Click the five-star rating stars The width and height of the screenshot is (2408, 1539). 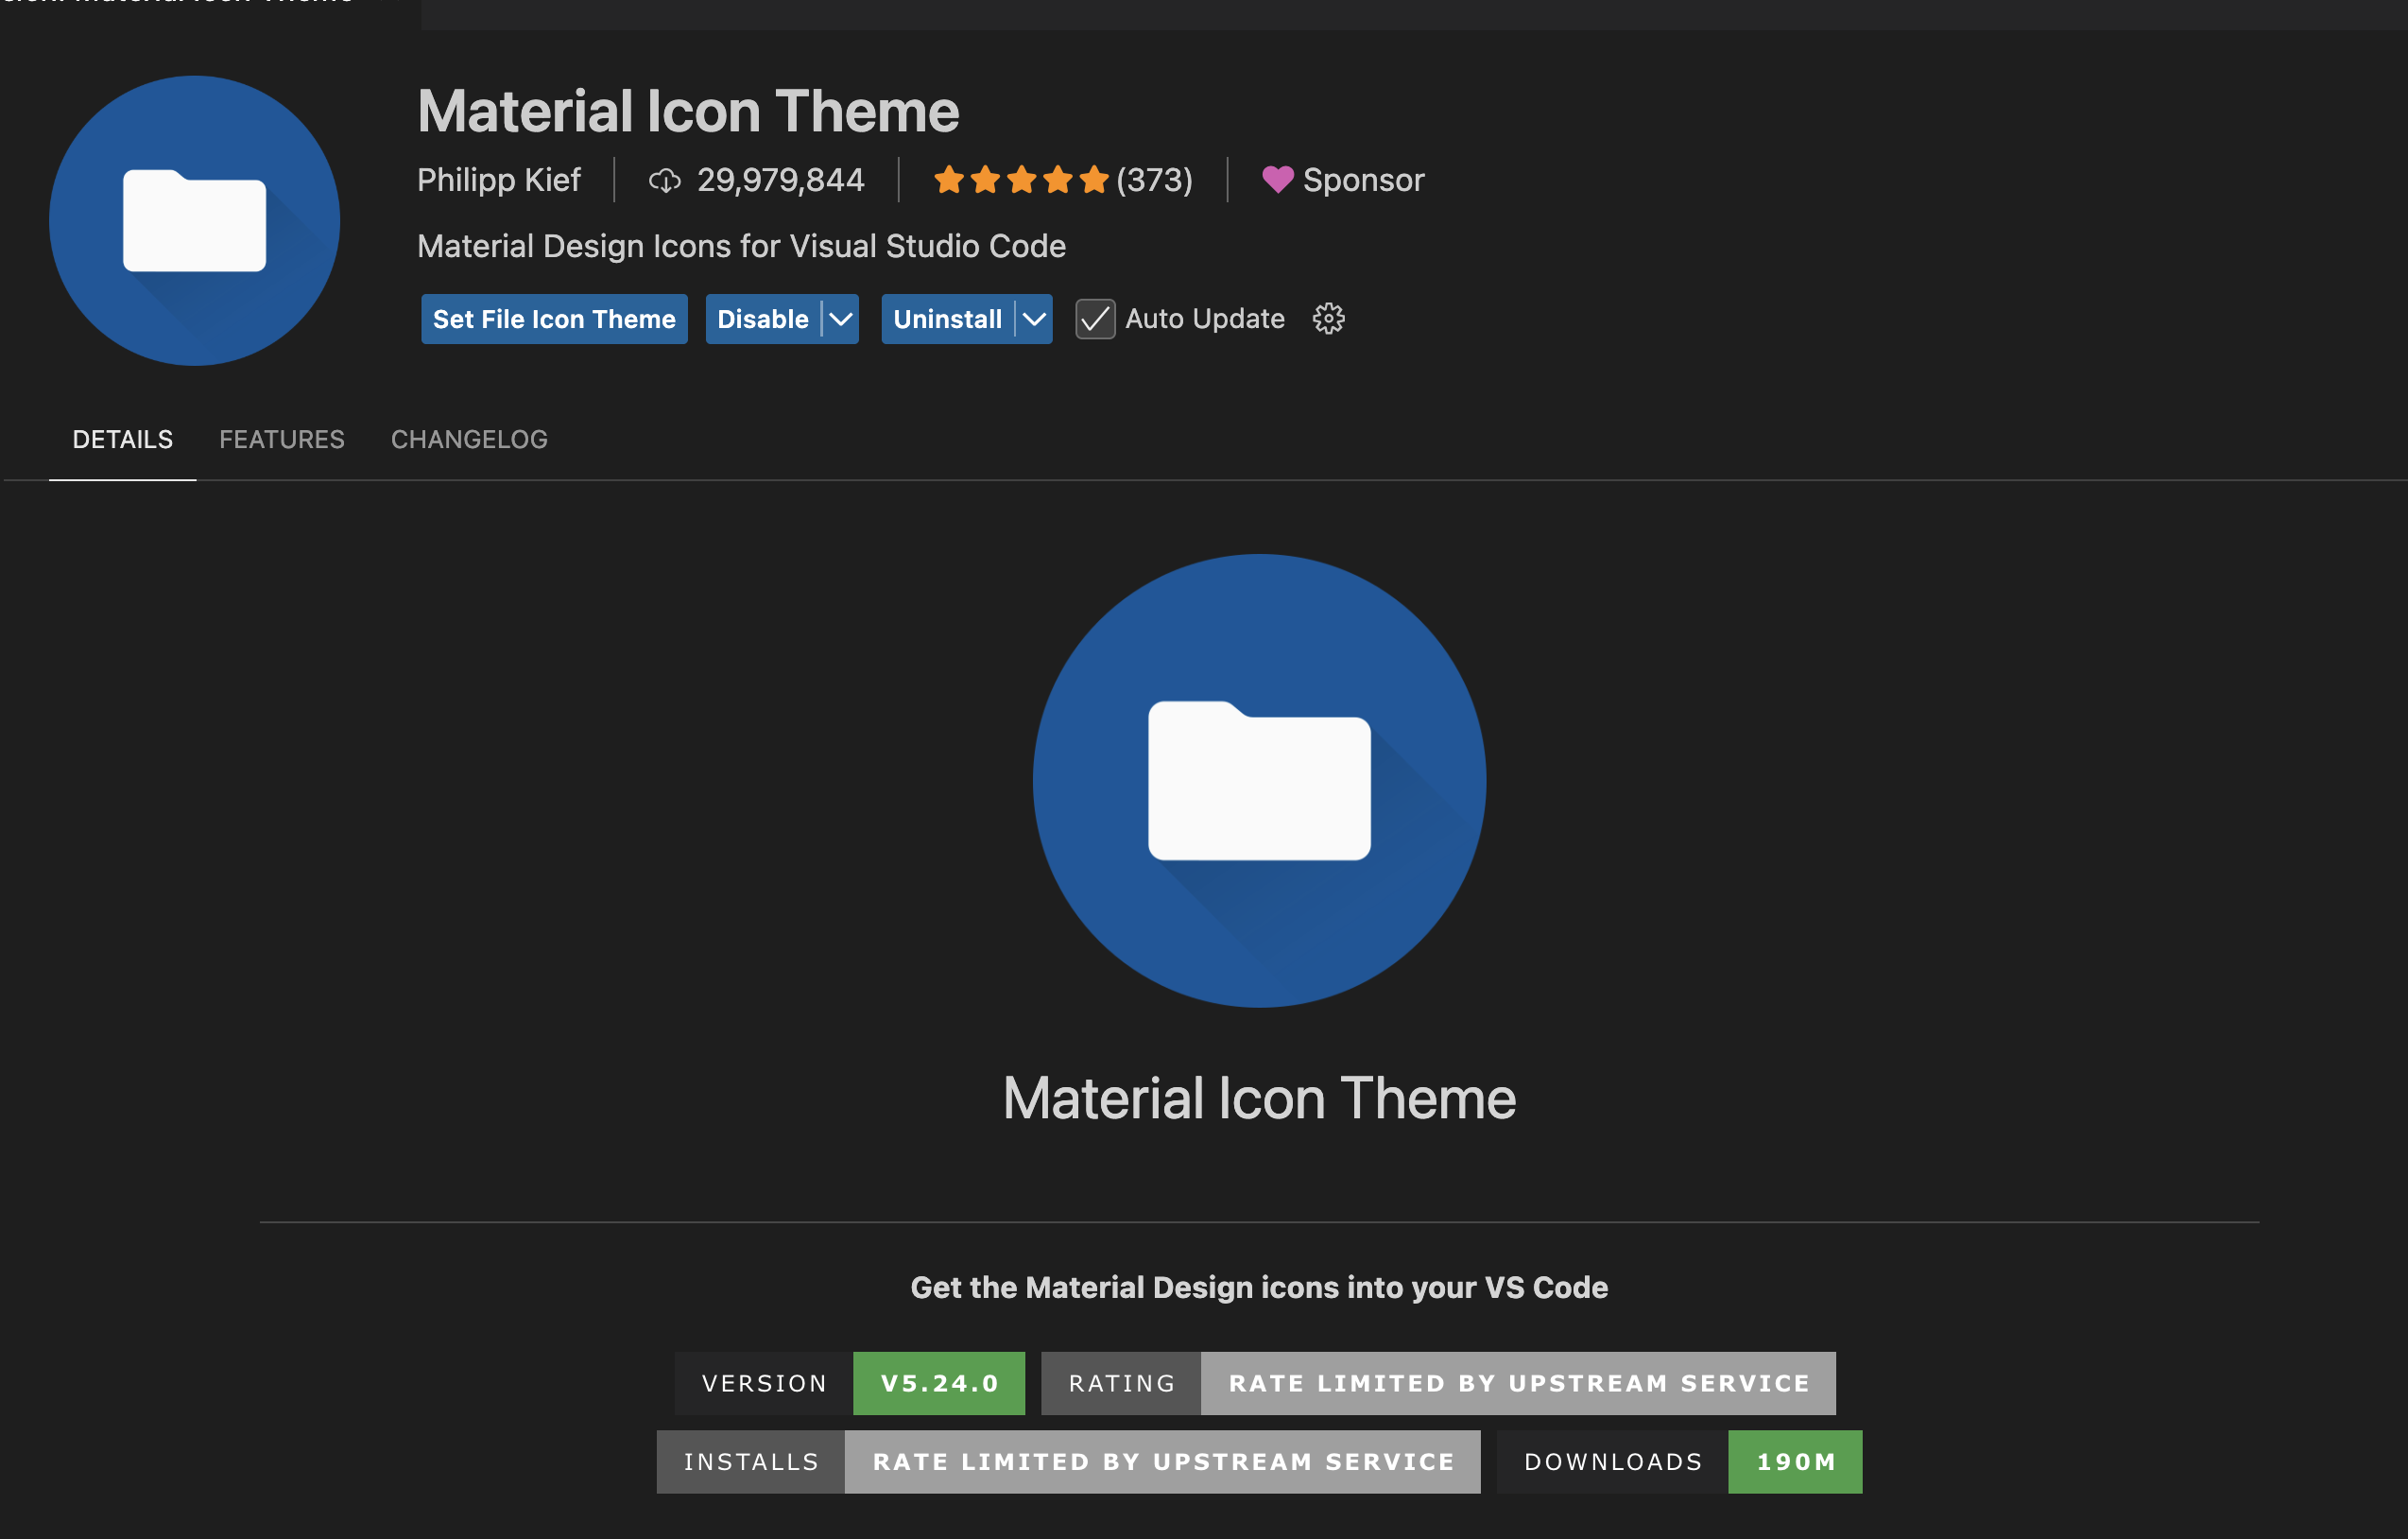click(x=1021, y=180)
